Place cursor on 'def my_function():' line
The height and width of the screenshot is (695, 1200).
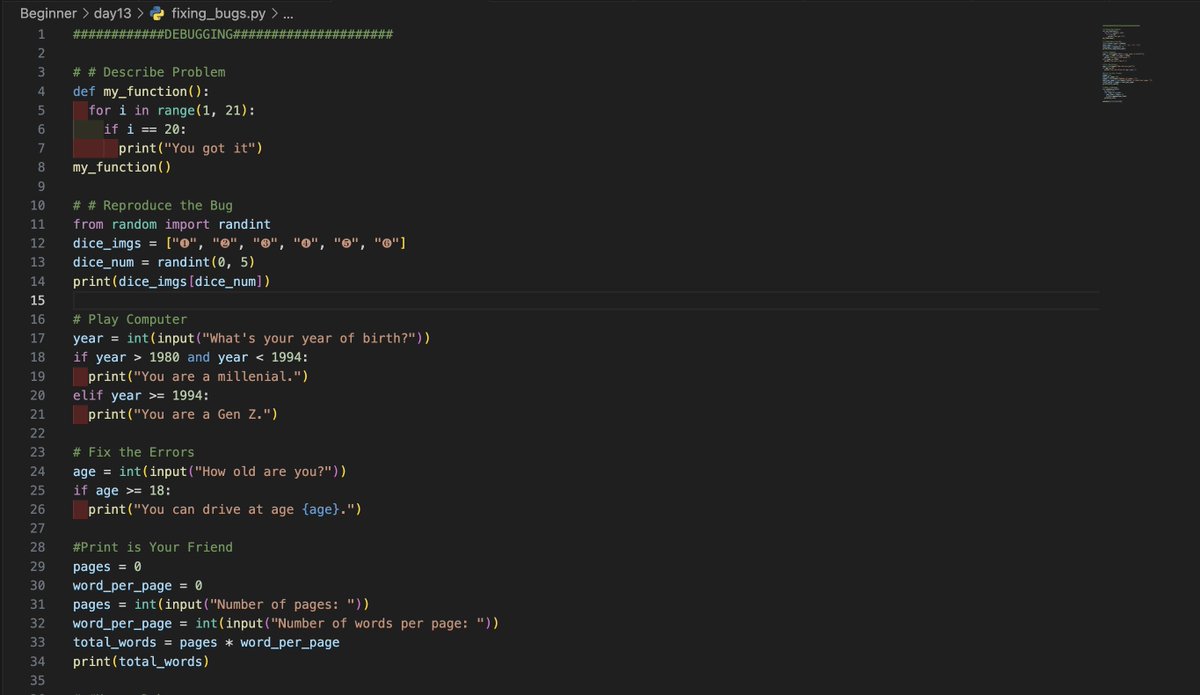141,91
